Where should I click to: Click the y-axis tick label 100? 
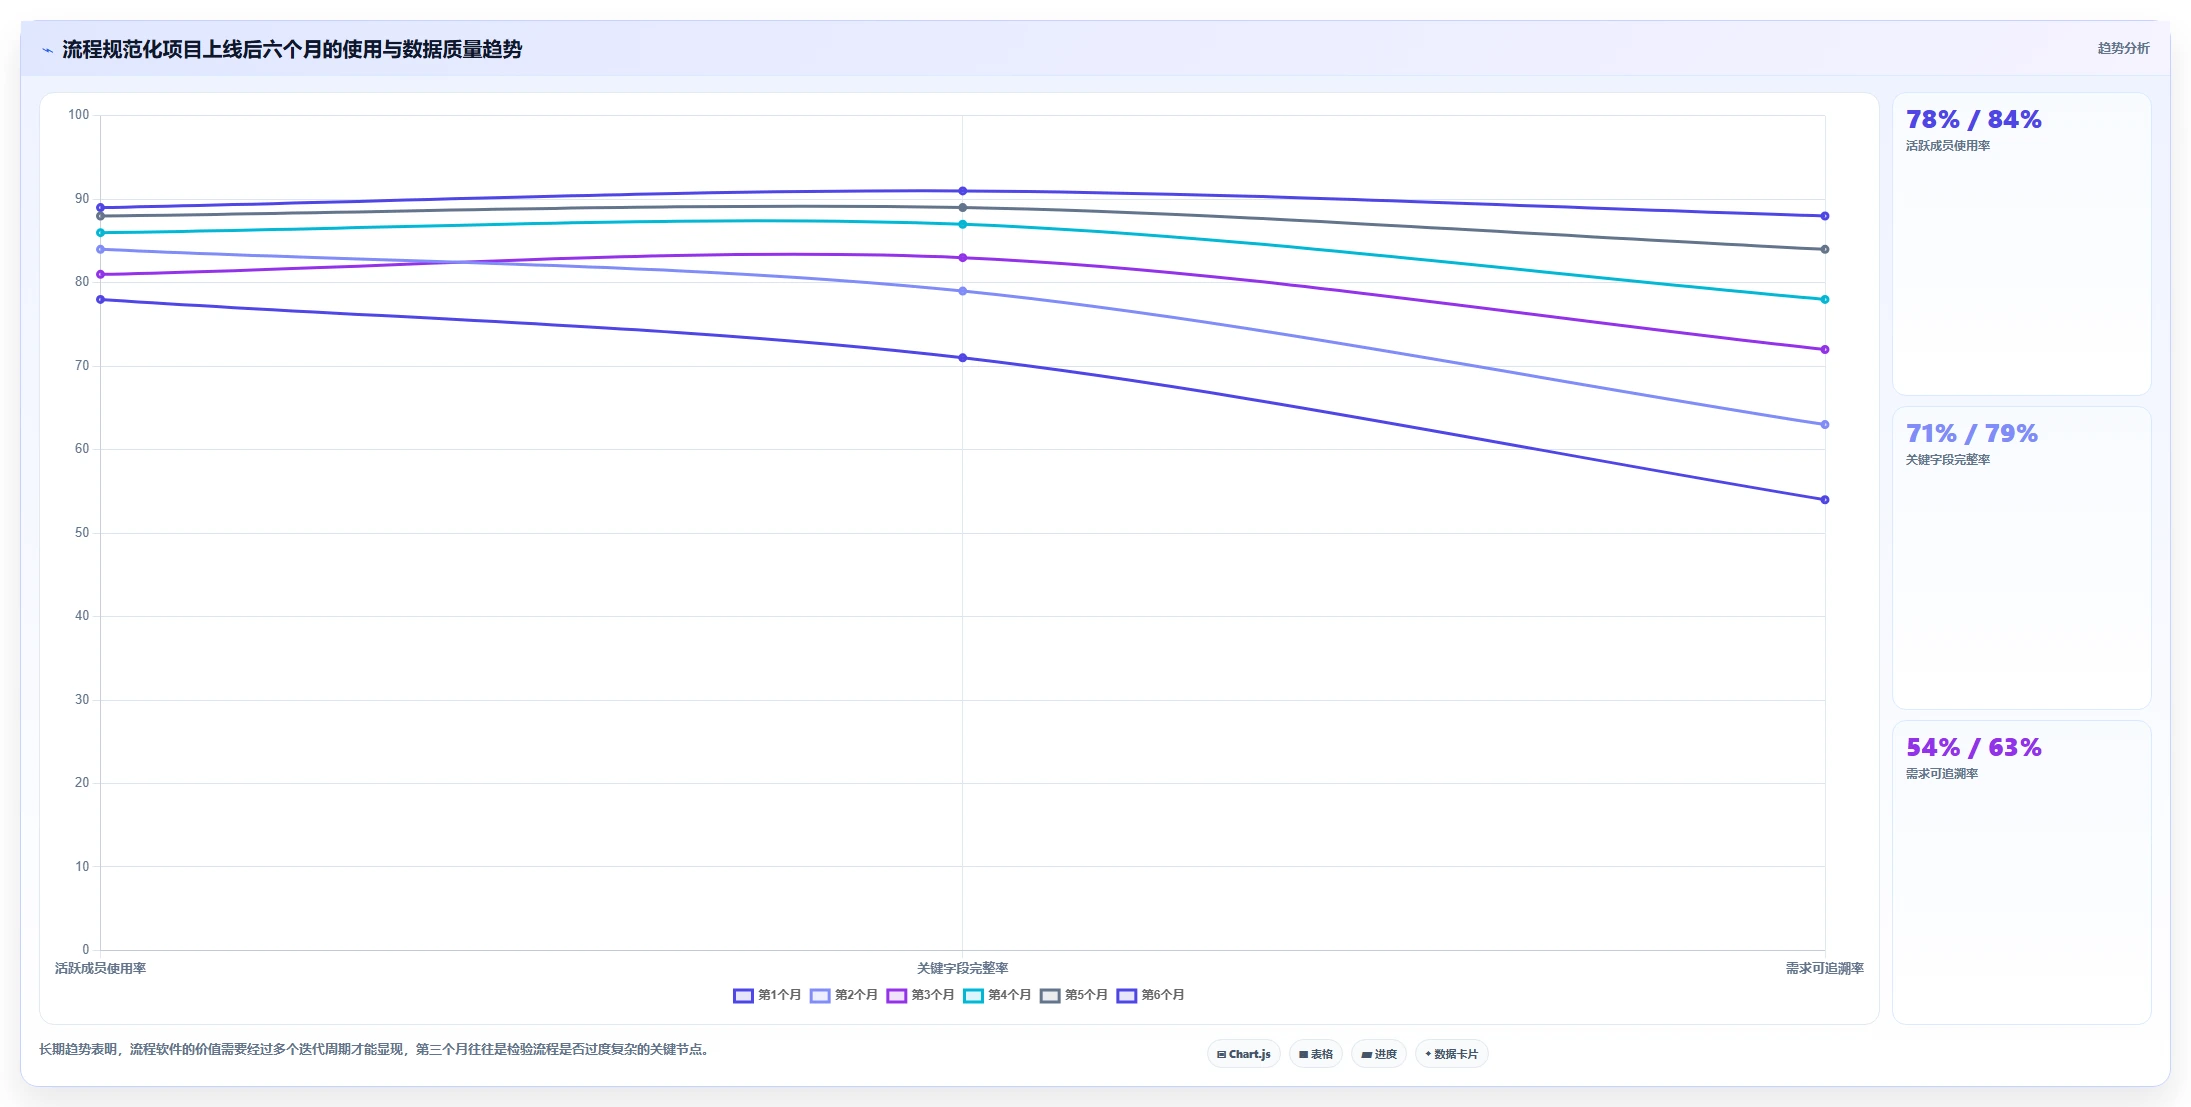tap(79, 115)
